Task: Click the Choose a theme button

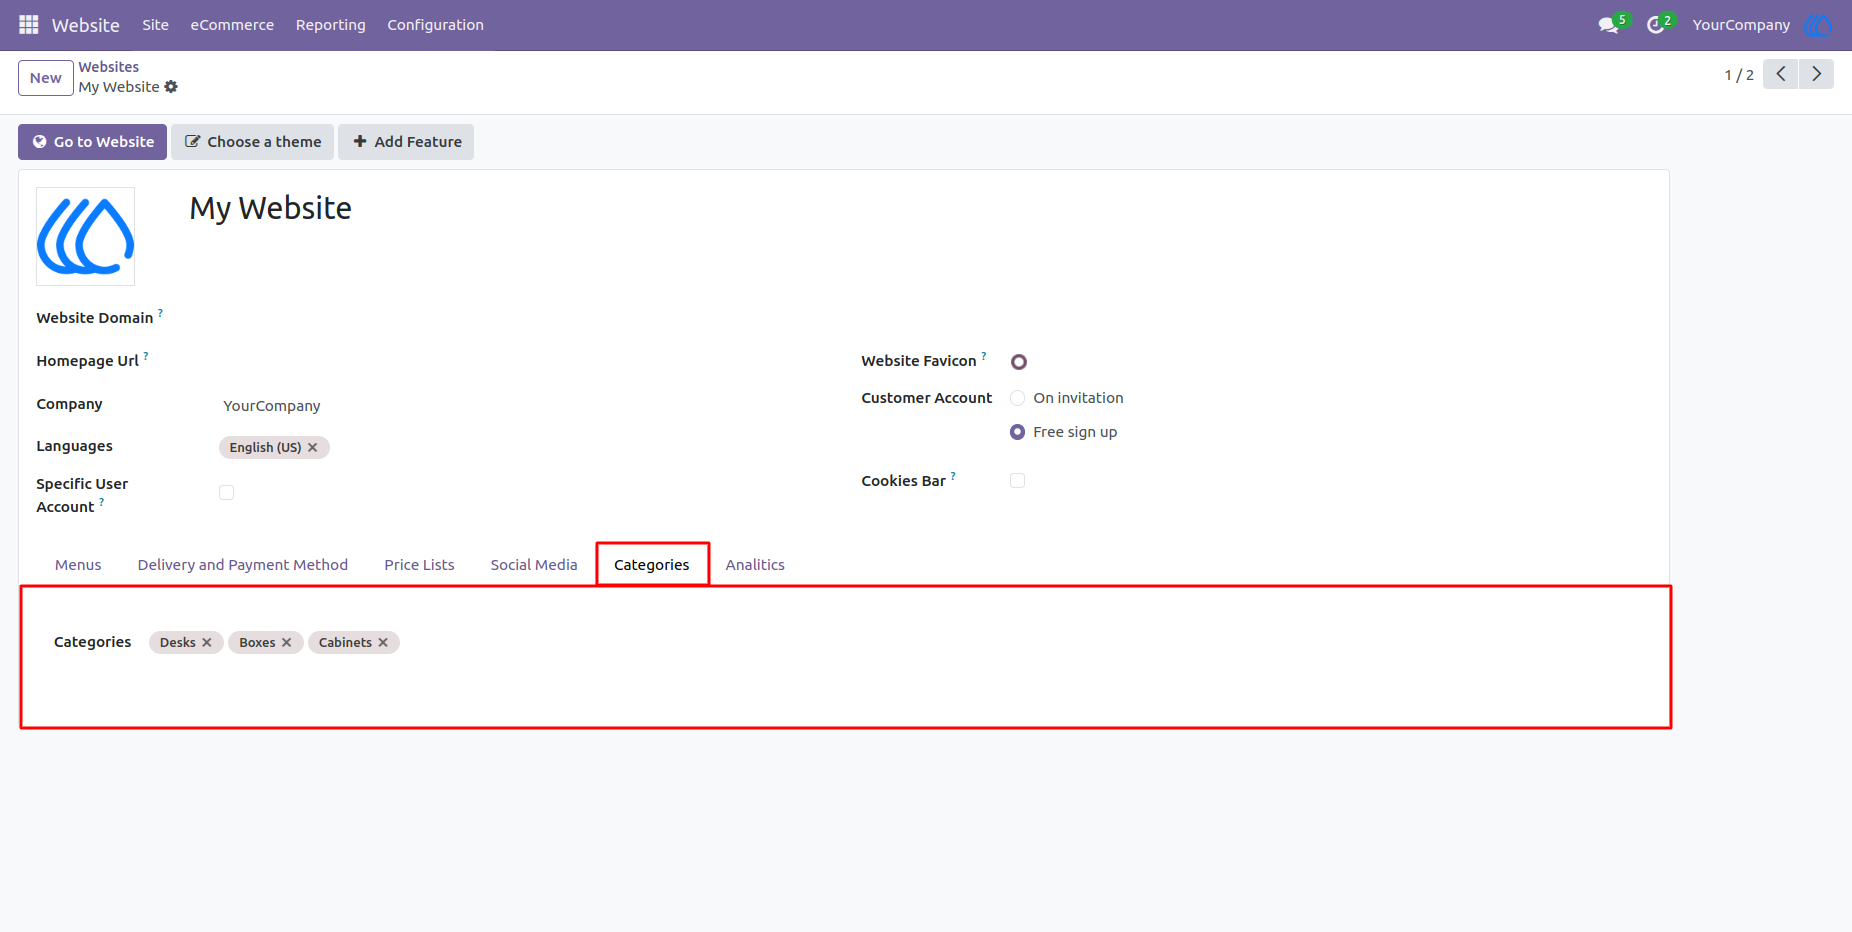Action: (253, 142)
